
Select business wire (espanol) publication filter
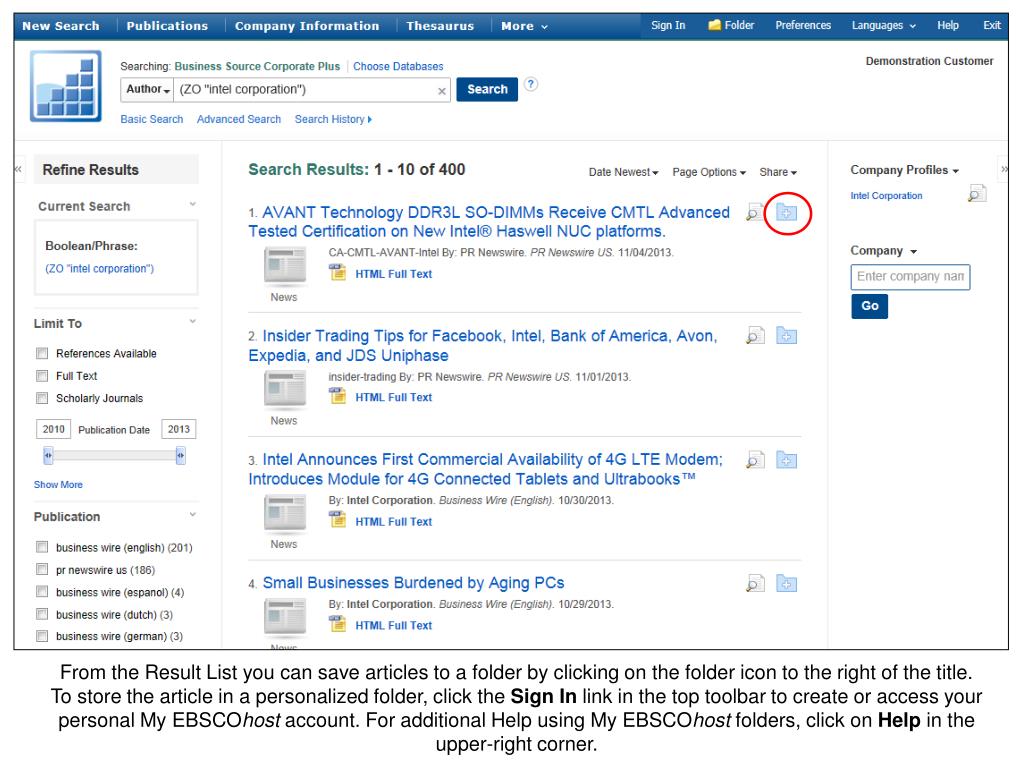pyautogui.click(x=42, y=592)
